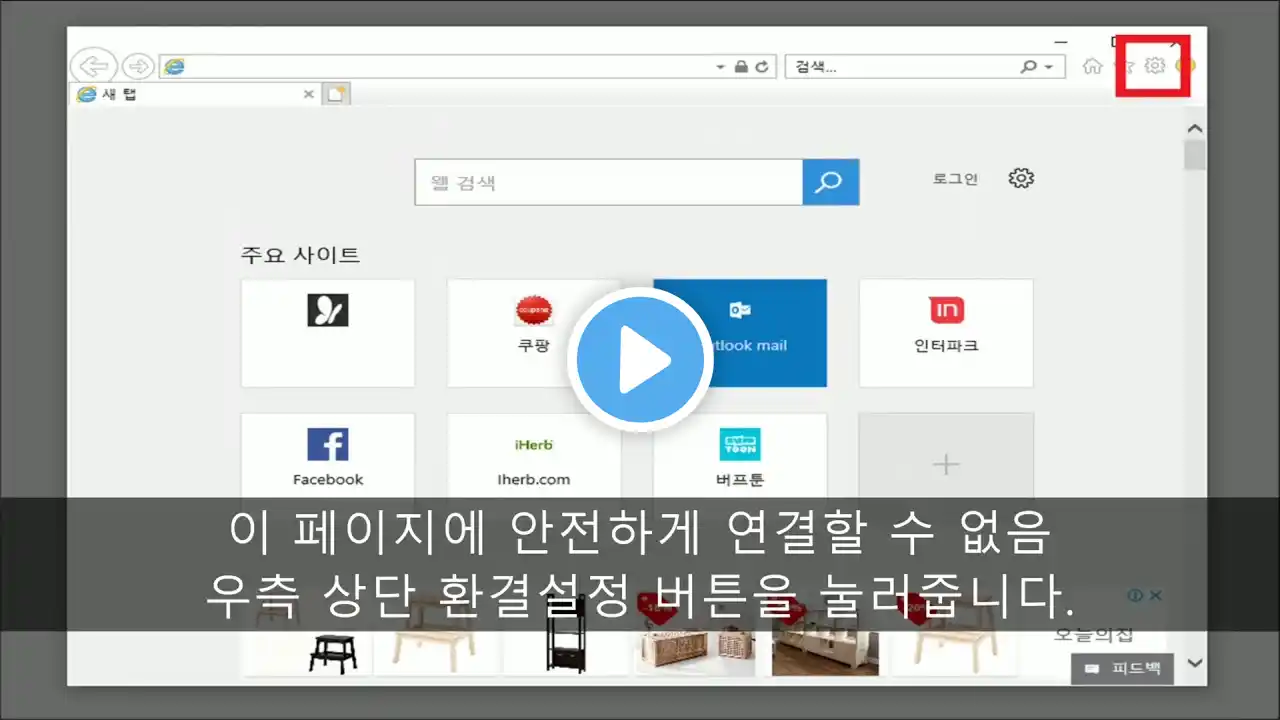The image size is (1280, 720).
Task: Click the lock security icon in address bar
Action: (x=741, y=67)
